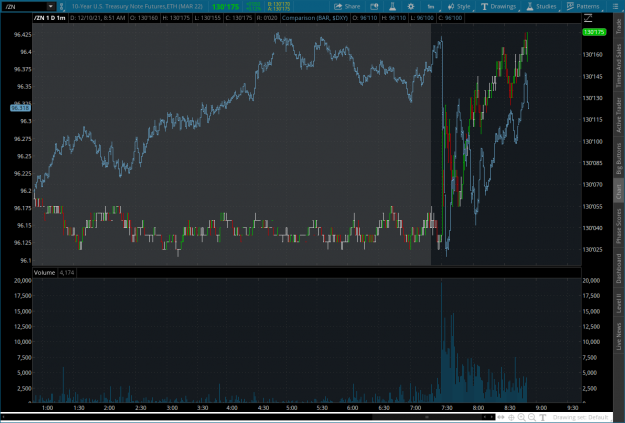Select the crosshair cursor icon
This screenshot has height=423, width=625.
point(511,417)
